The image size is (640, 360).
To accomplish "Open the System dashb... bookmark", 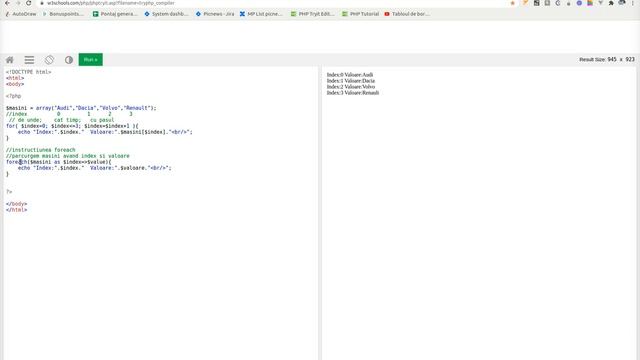I will tap(167, 14).
